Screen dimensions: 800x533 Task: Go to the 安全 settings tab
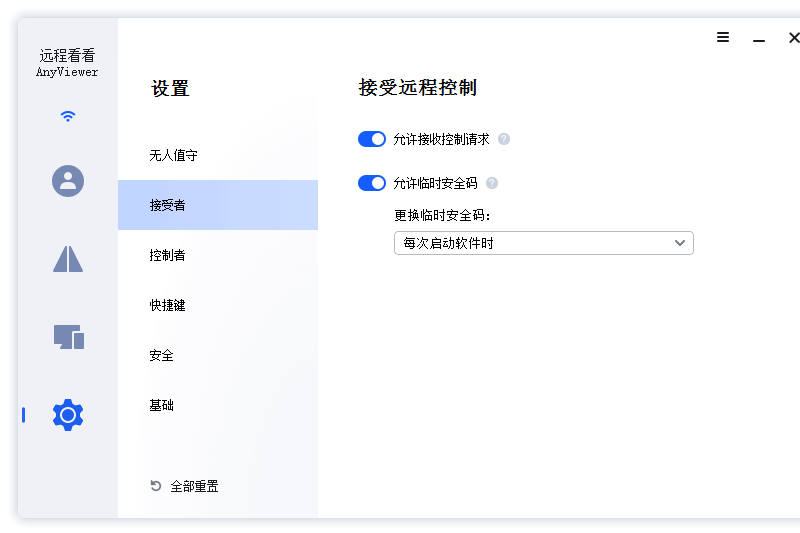162,355
